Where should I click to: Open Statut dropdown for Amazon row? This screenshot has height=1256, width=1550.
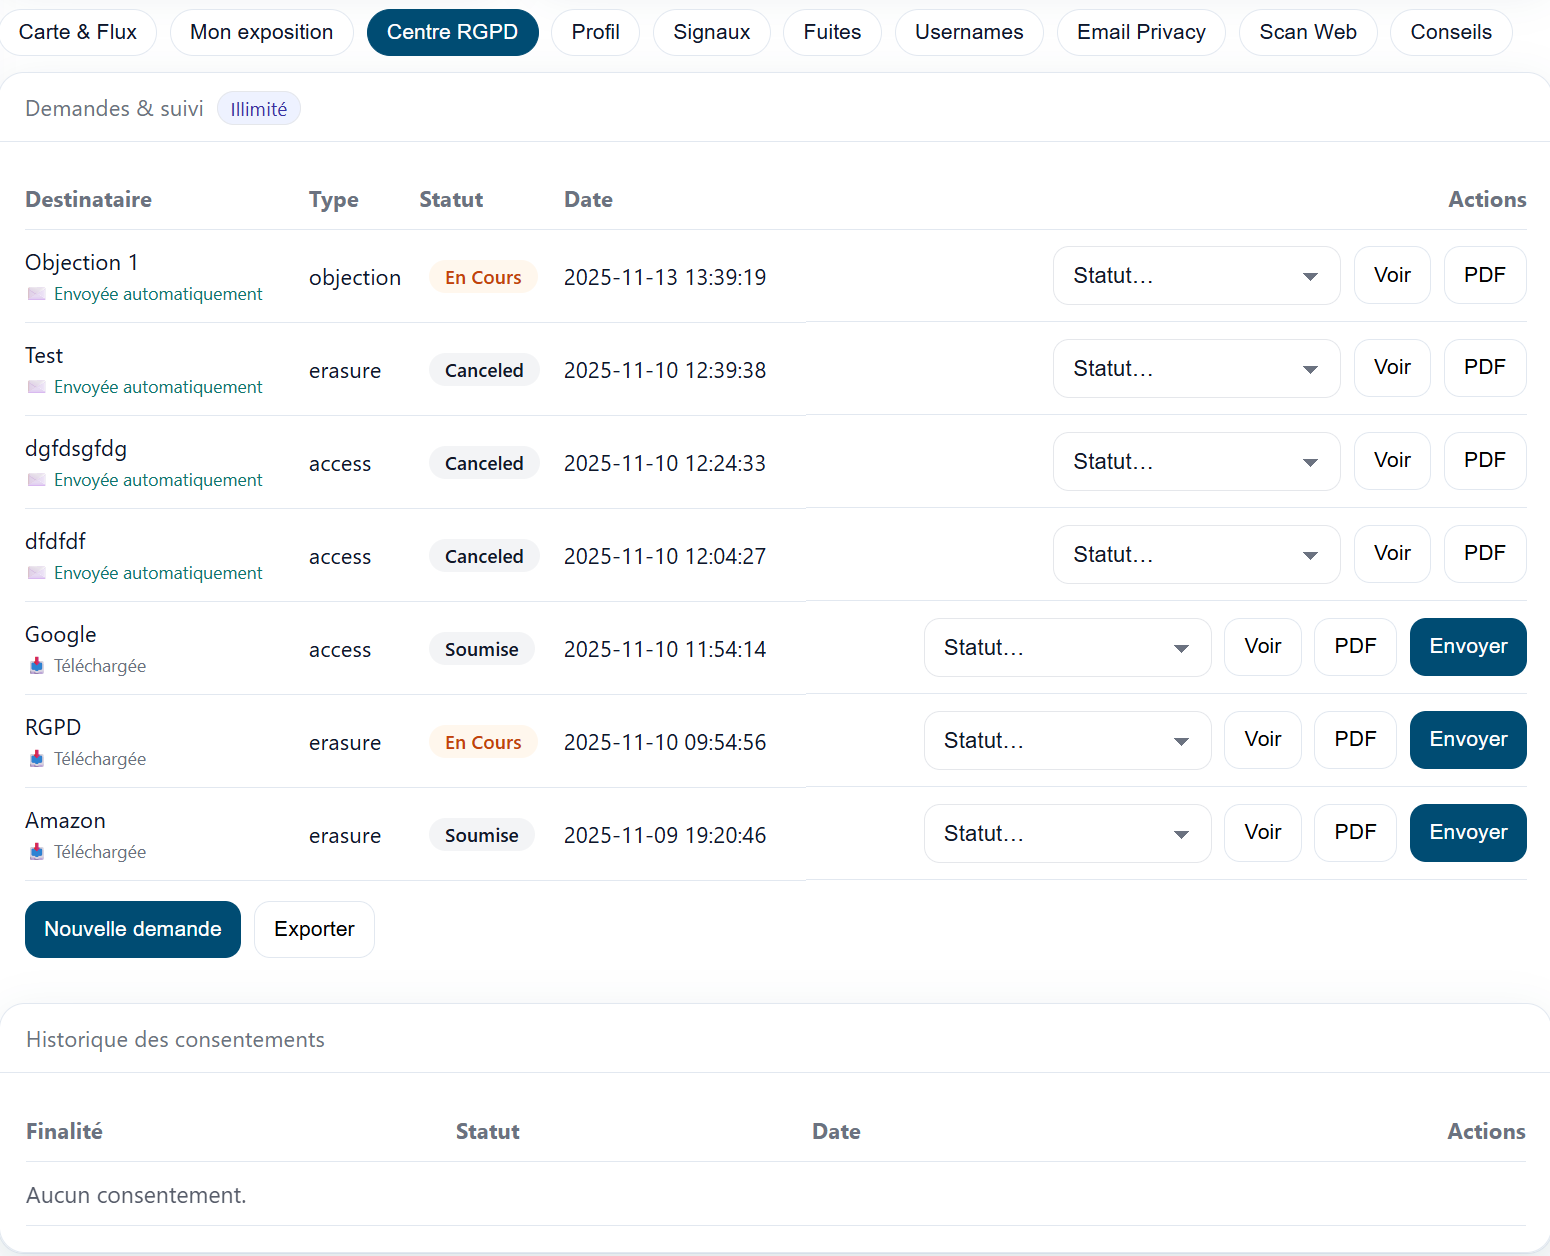click(x=1066, y=834)
